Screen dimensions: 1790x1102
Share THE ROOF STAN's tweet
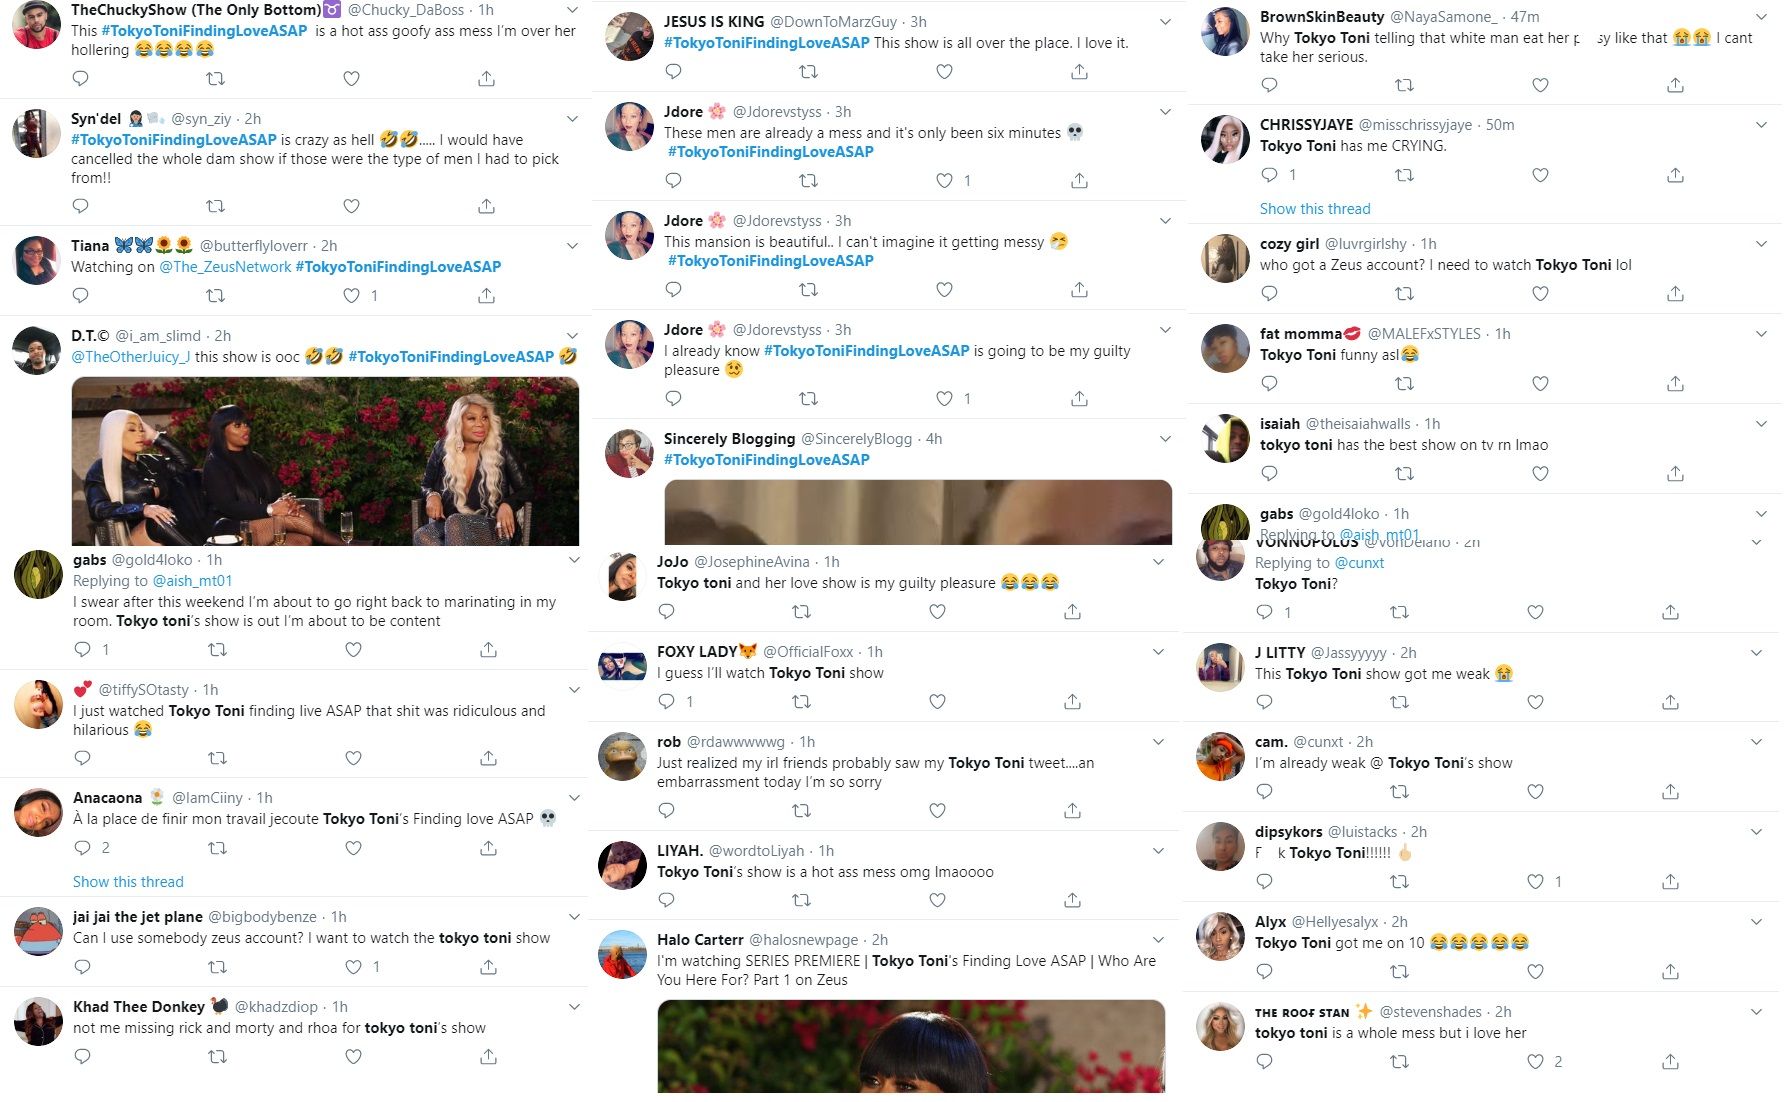click(x=1670, y=1061)
